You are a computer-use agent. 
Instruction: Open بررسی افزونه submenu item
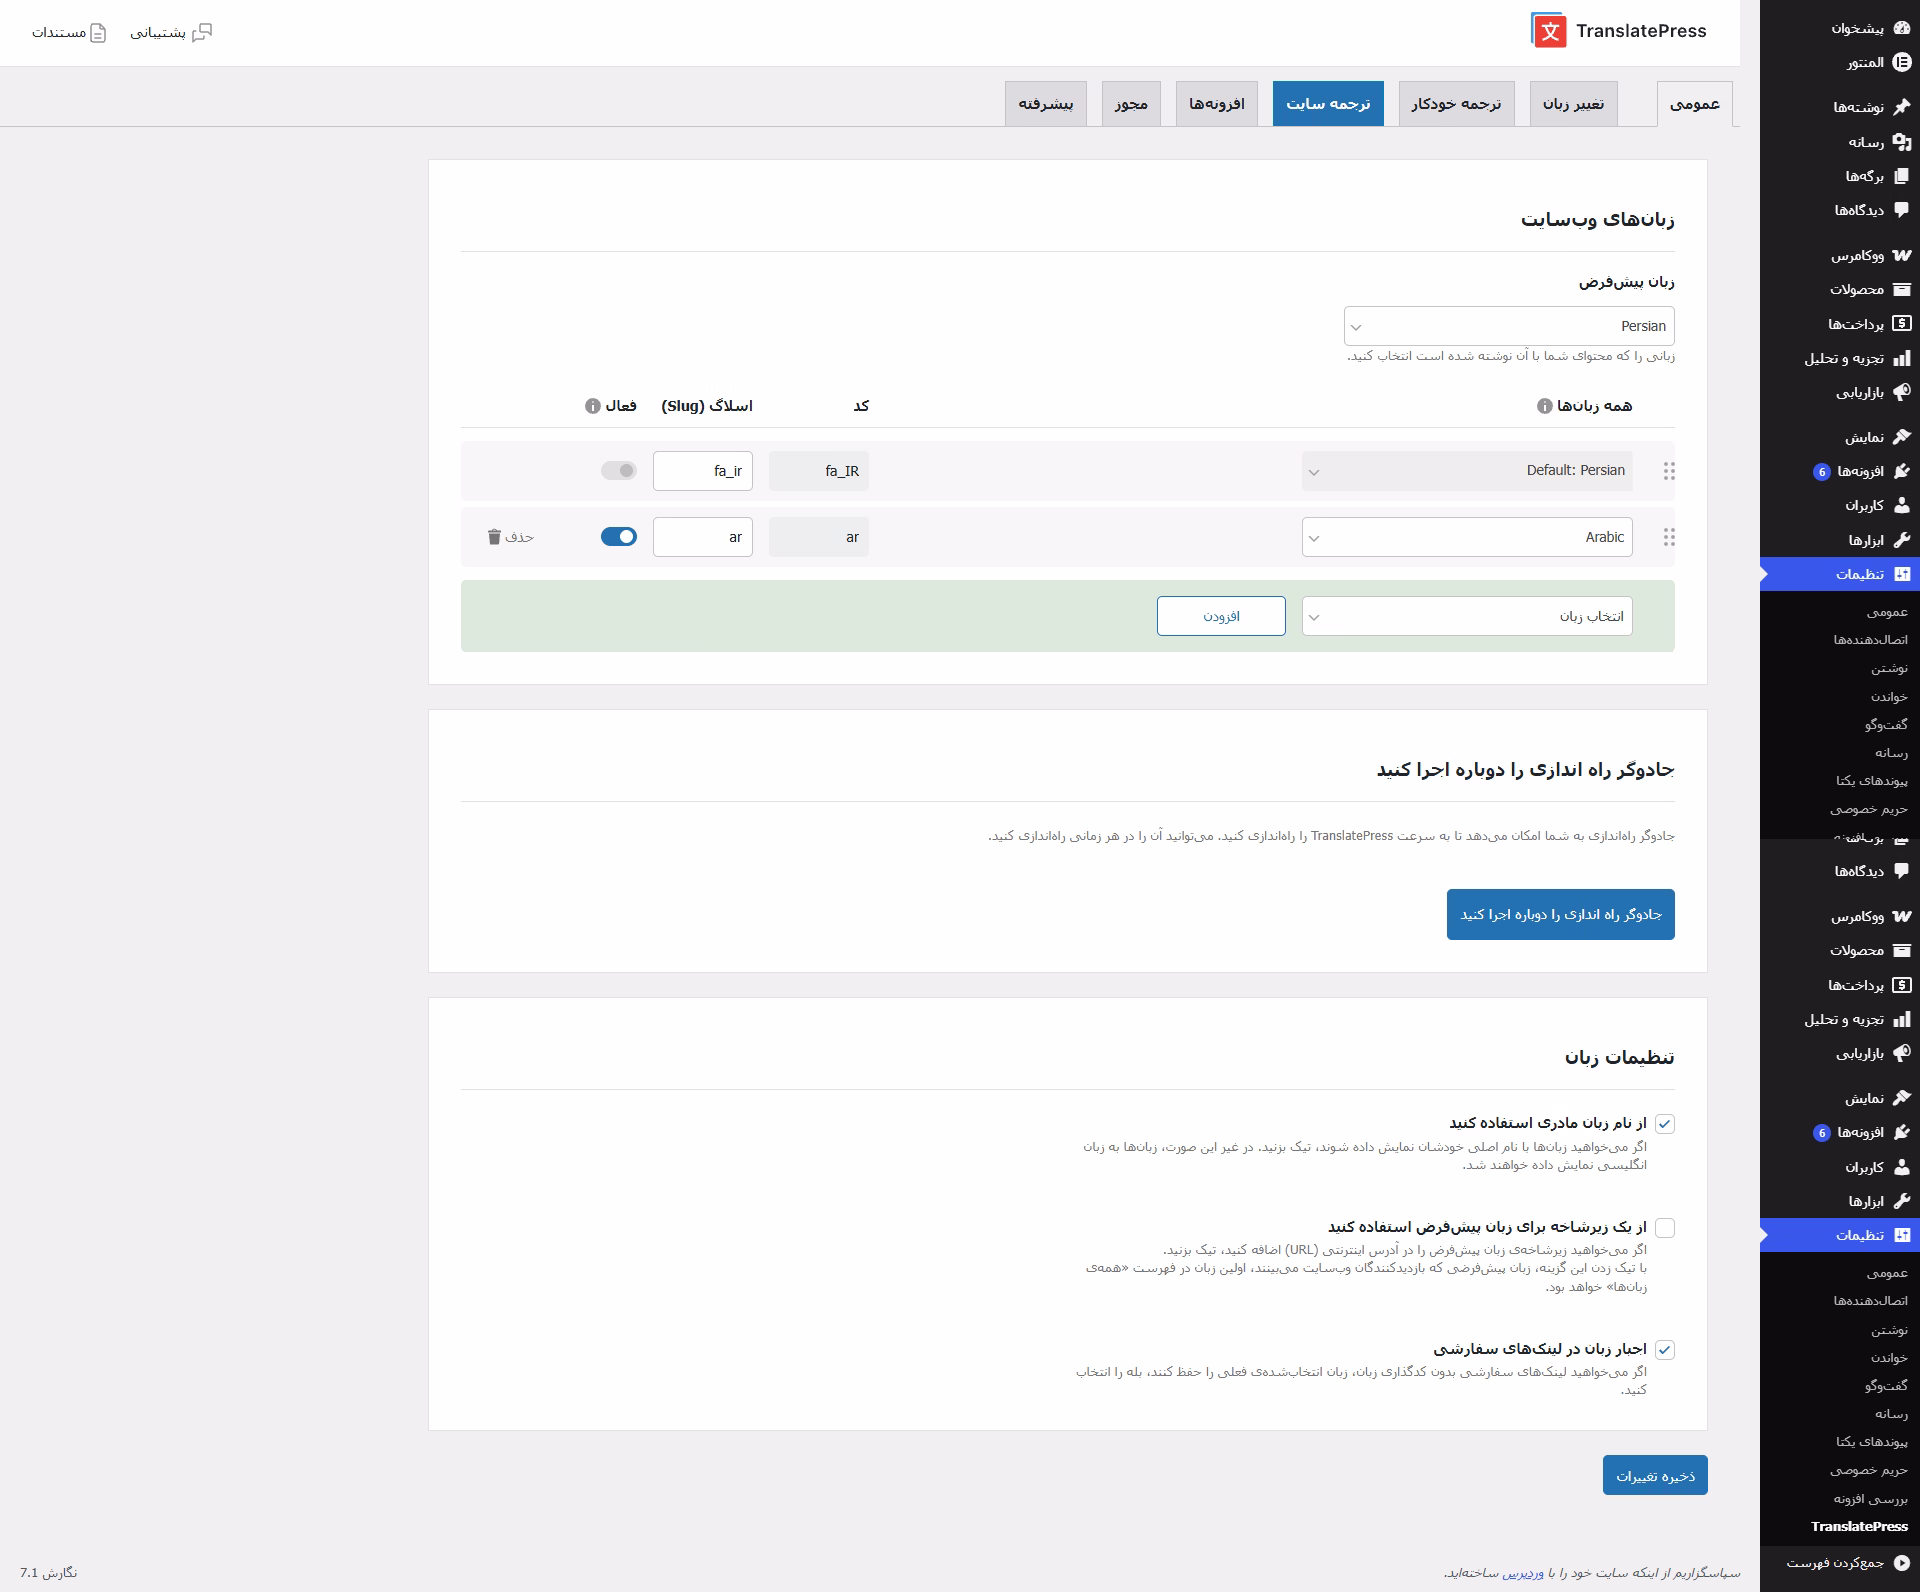click(x=1869, y=1499)
